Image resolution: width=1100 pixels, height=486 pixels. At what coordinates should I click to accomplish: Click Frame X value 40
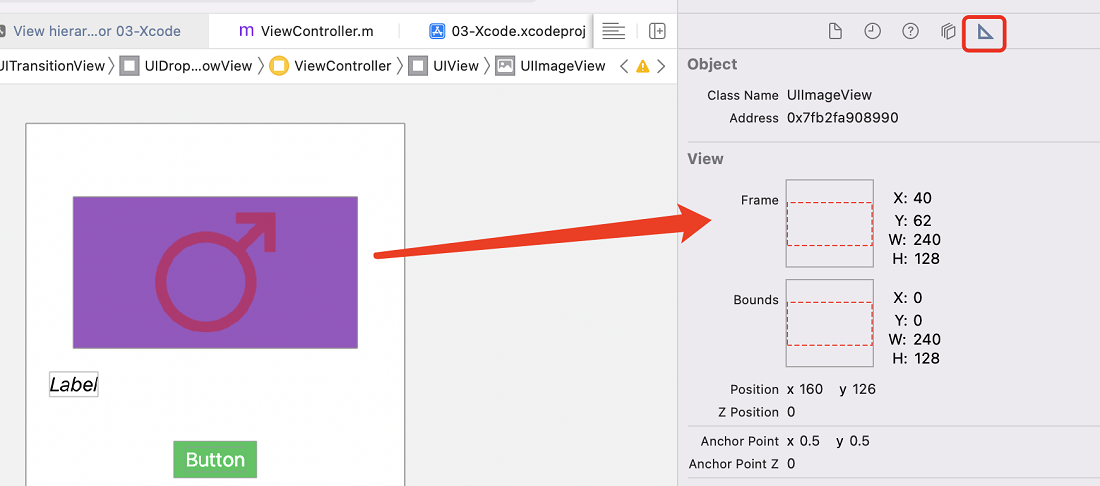(923, 198)
